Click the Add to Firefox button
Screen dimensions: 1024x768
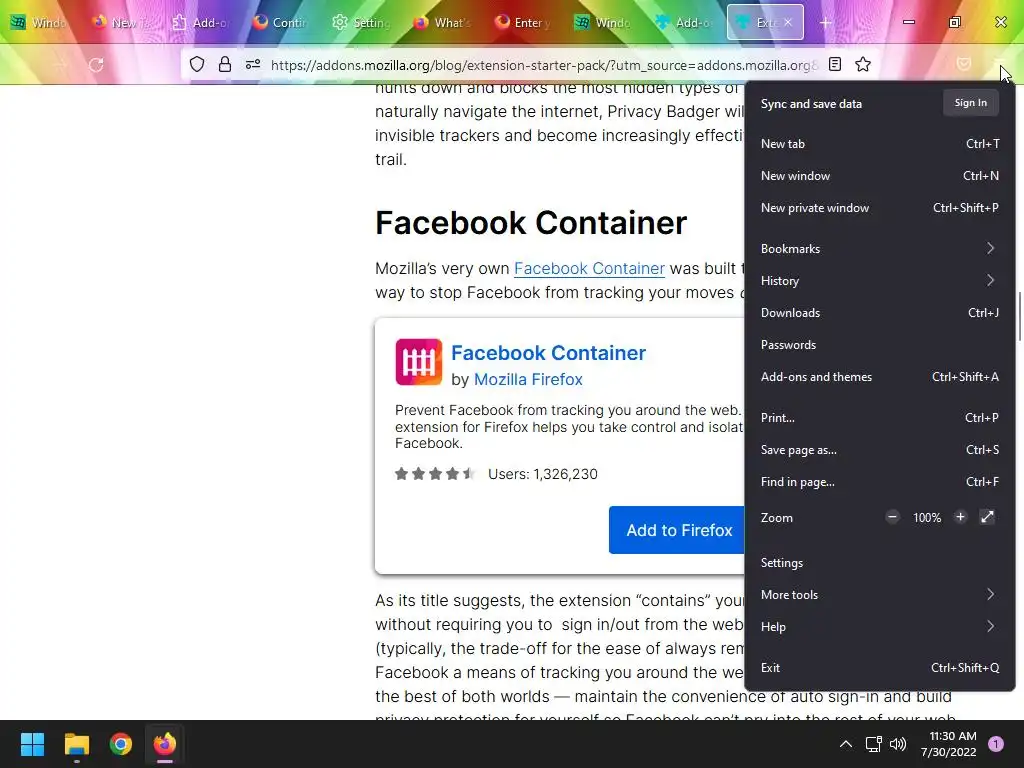pos(677,530)
